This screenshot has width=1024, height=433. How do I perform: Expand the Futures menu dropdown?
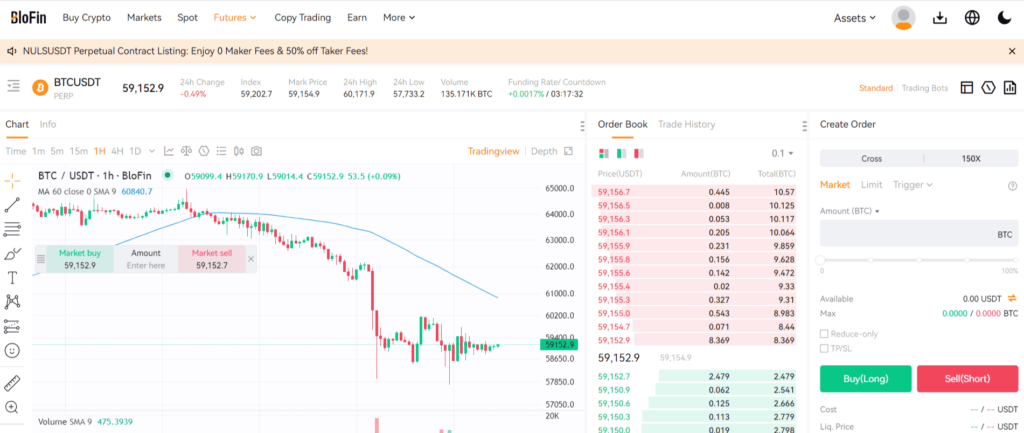pos(234,18)
